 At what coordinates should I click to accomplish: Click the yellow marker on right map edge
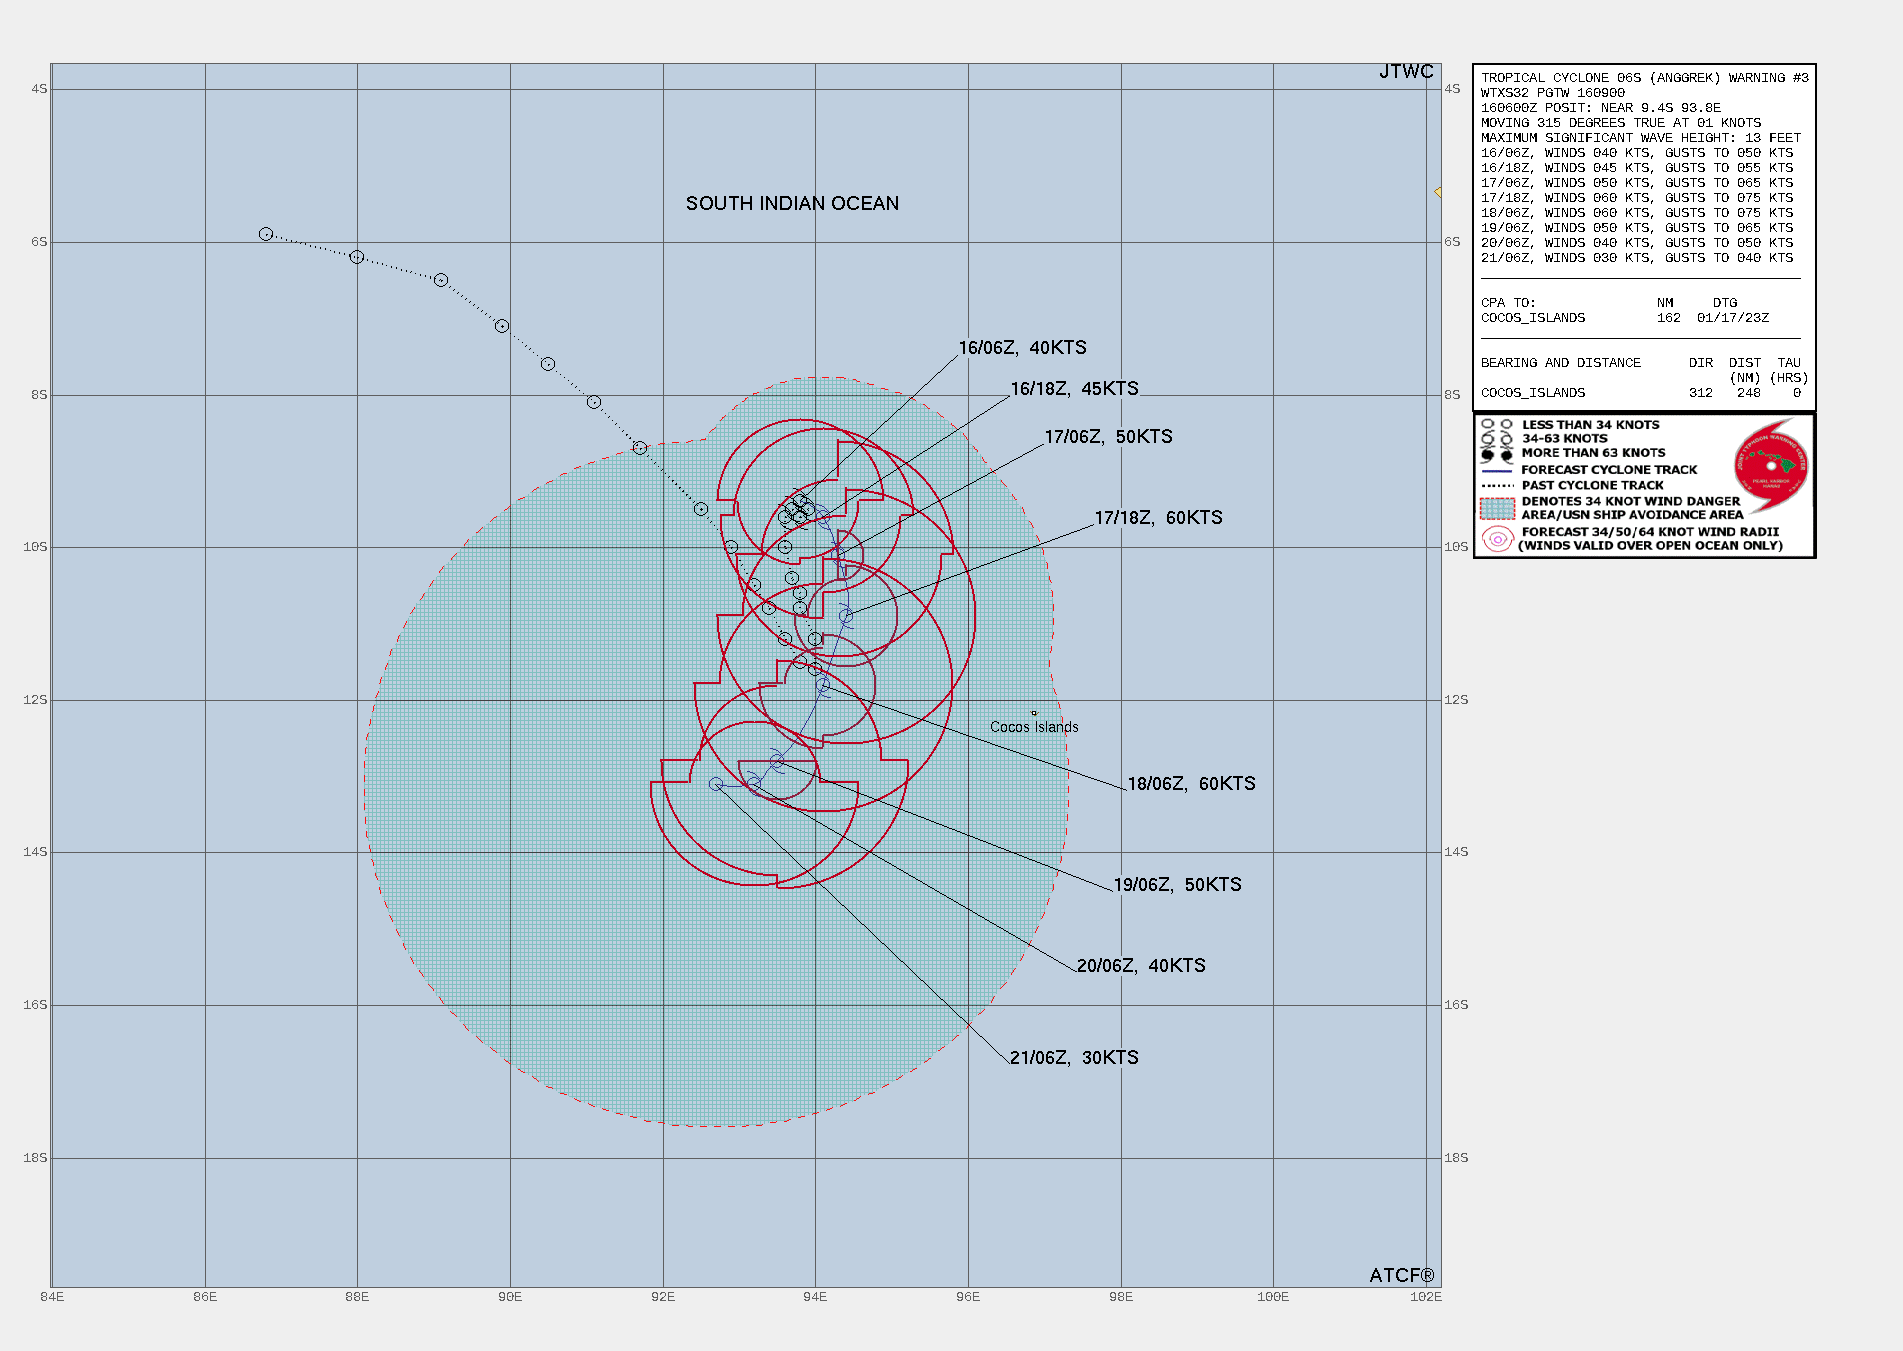1438,192
